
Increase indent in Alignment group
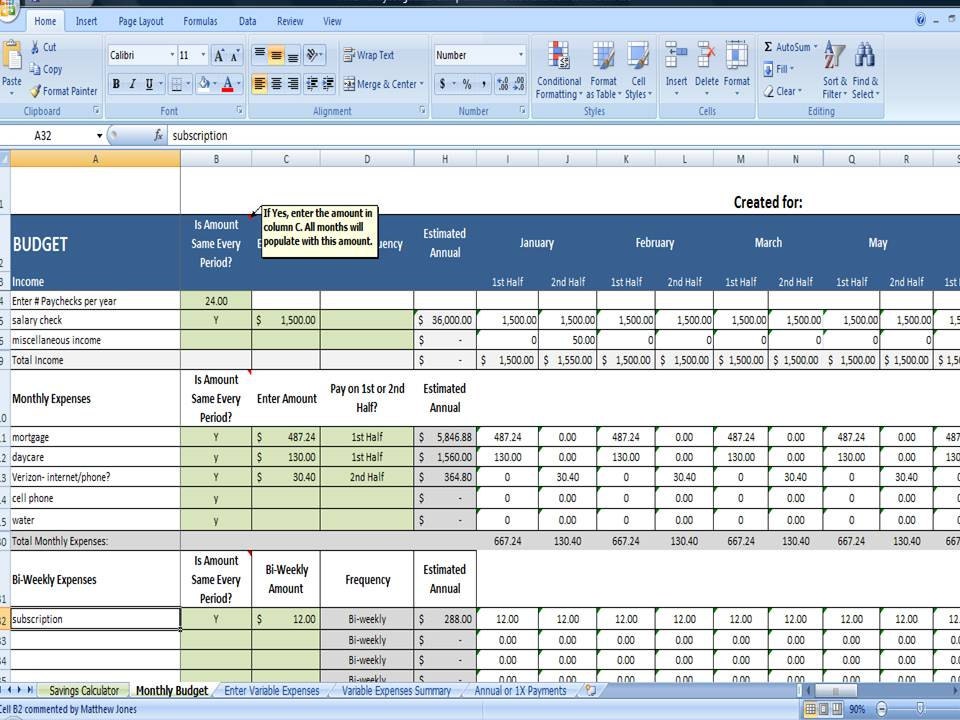click(328, 84)
